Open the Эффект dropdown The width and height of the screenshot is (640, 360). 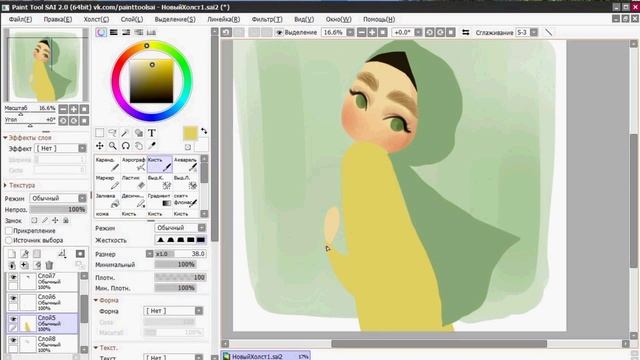click(60, 148)
